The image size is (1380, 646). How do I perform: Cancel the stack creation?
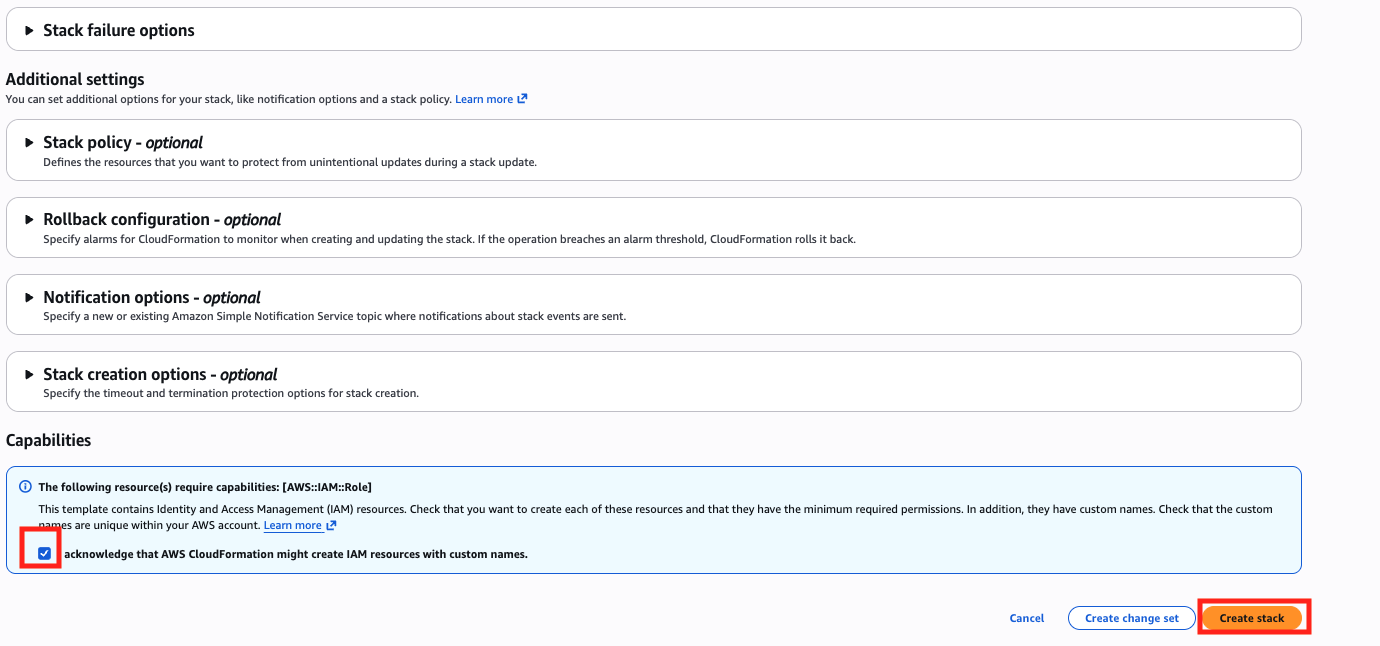tap(1026, 618)
